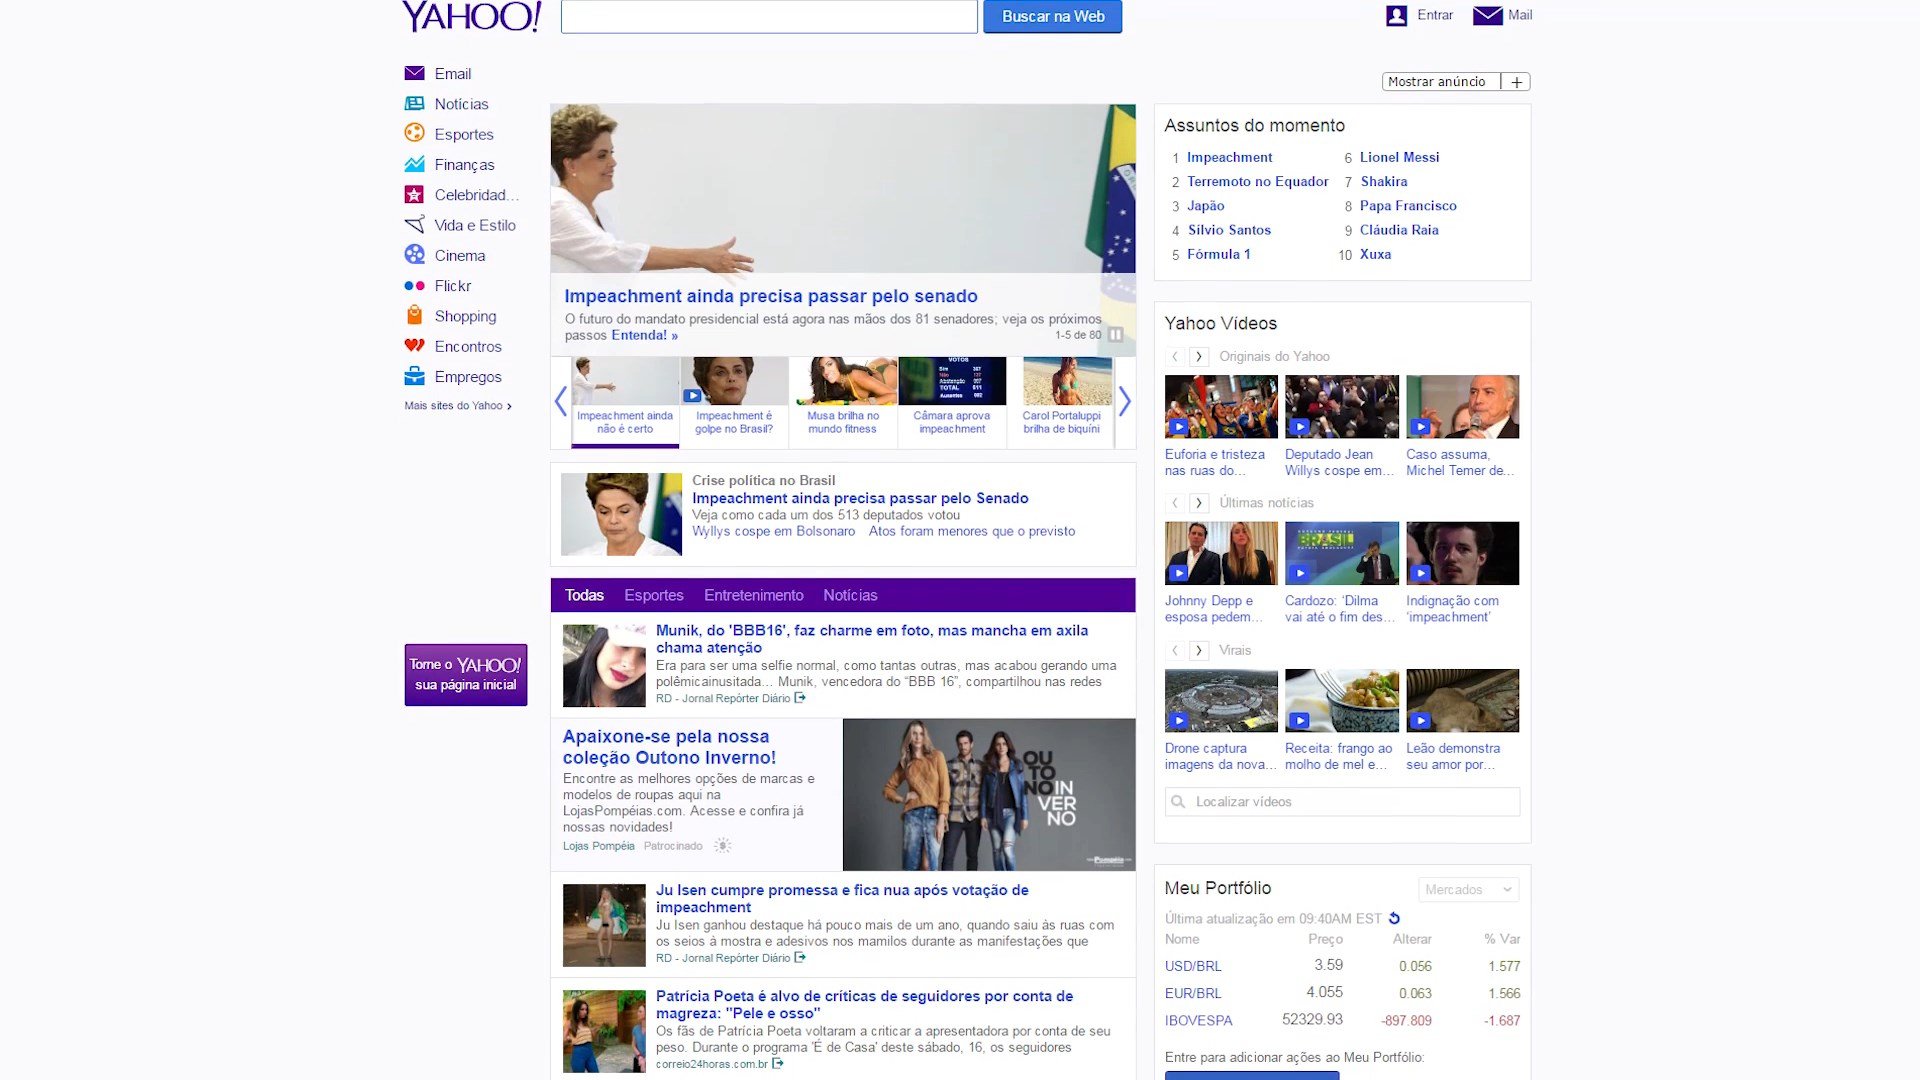The height and width of the screenshot is (1080, 1920).
Task: Open Wyllys cospe em Bolsonaro link
Action: 773,531
